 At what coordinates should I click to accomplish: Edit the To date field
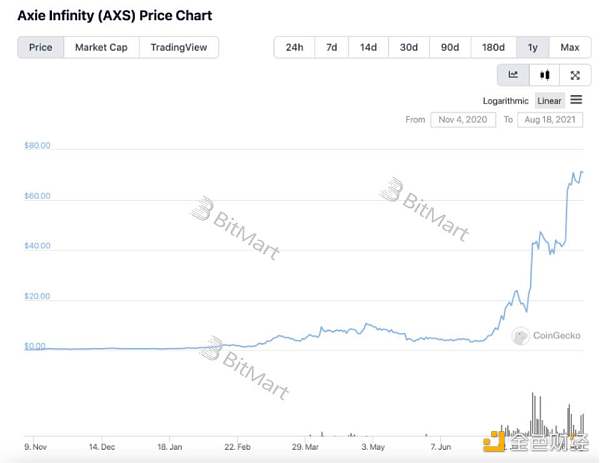point(552,120)
